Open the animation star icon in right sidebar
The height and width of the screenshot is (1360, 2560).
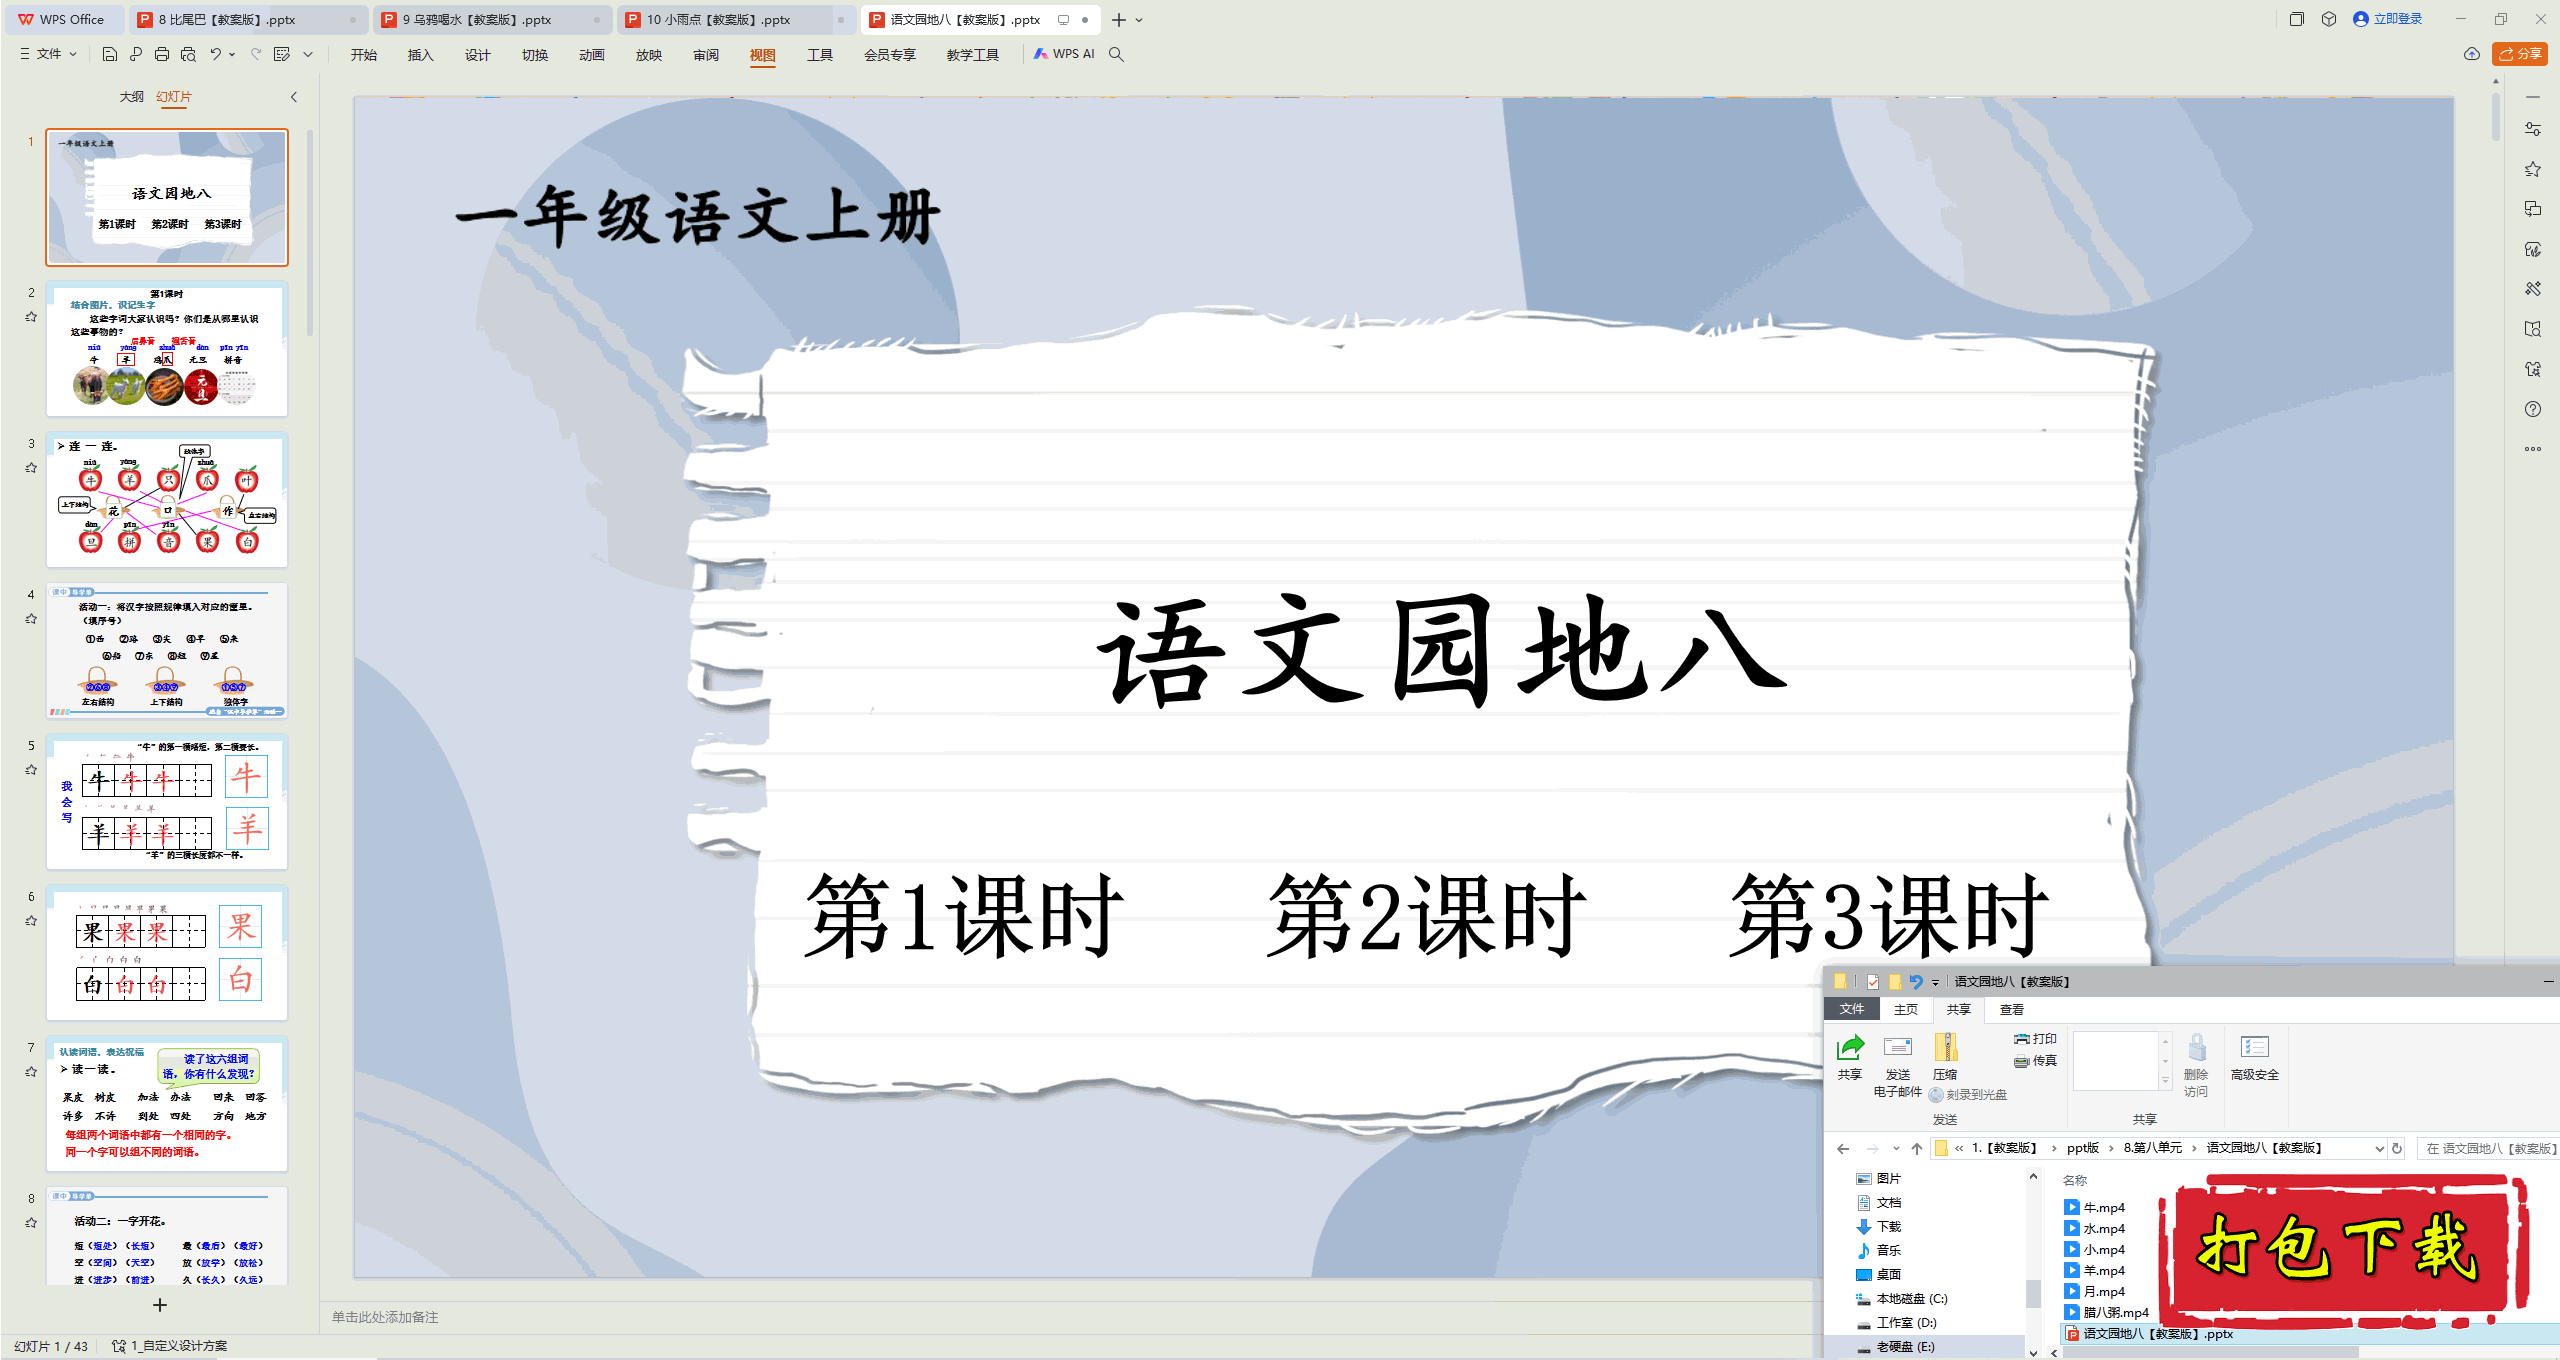pos(2533,169)
